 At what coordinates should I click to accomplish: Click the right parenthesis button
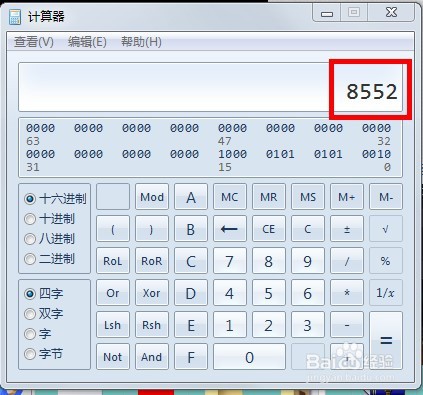point(152,229)
